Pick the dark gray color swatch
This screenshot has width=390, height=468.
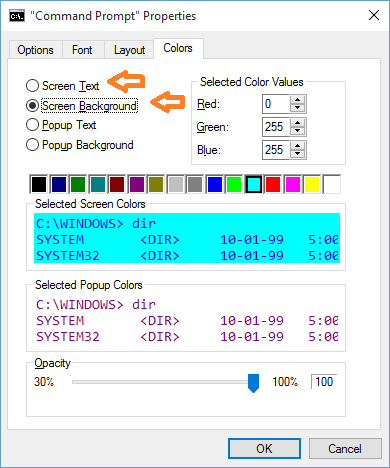pos(195,184)
